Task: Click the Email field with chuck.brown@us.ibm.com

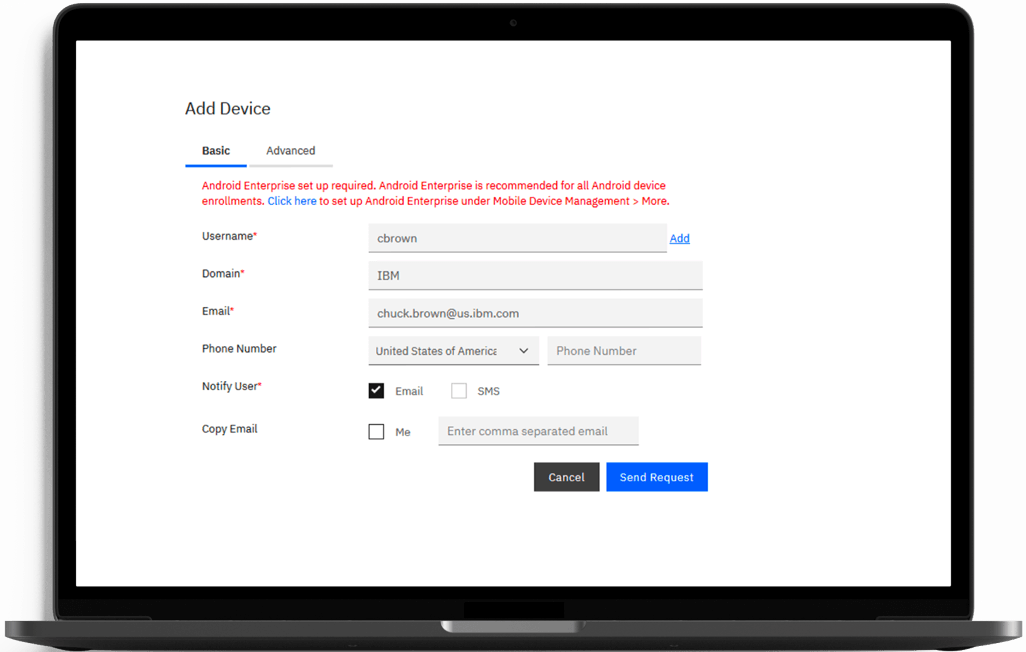Action: pyautogui.click(x=535, y=313)
